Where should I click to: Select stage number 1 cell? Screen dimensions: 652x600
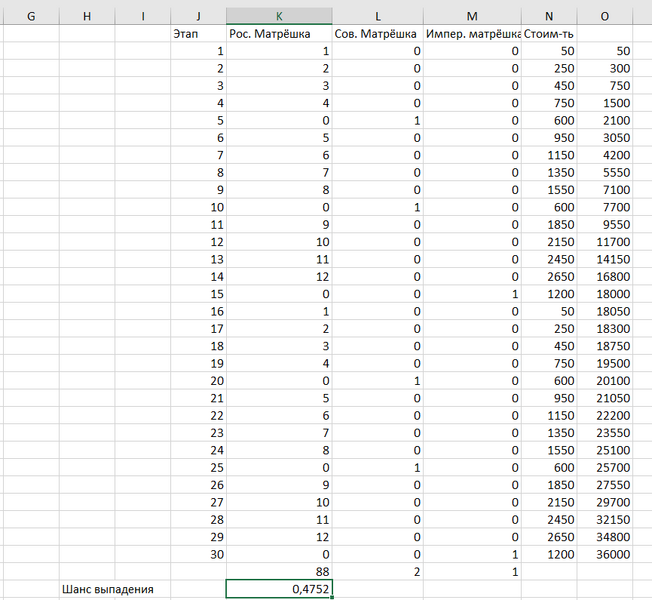(198, 51)
